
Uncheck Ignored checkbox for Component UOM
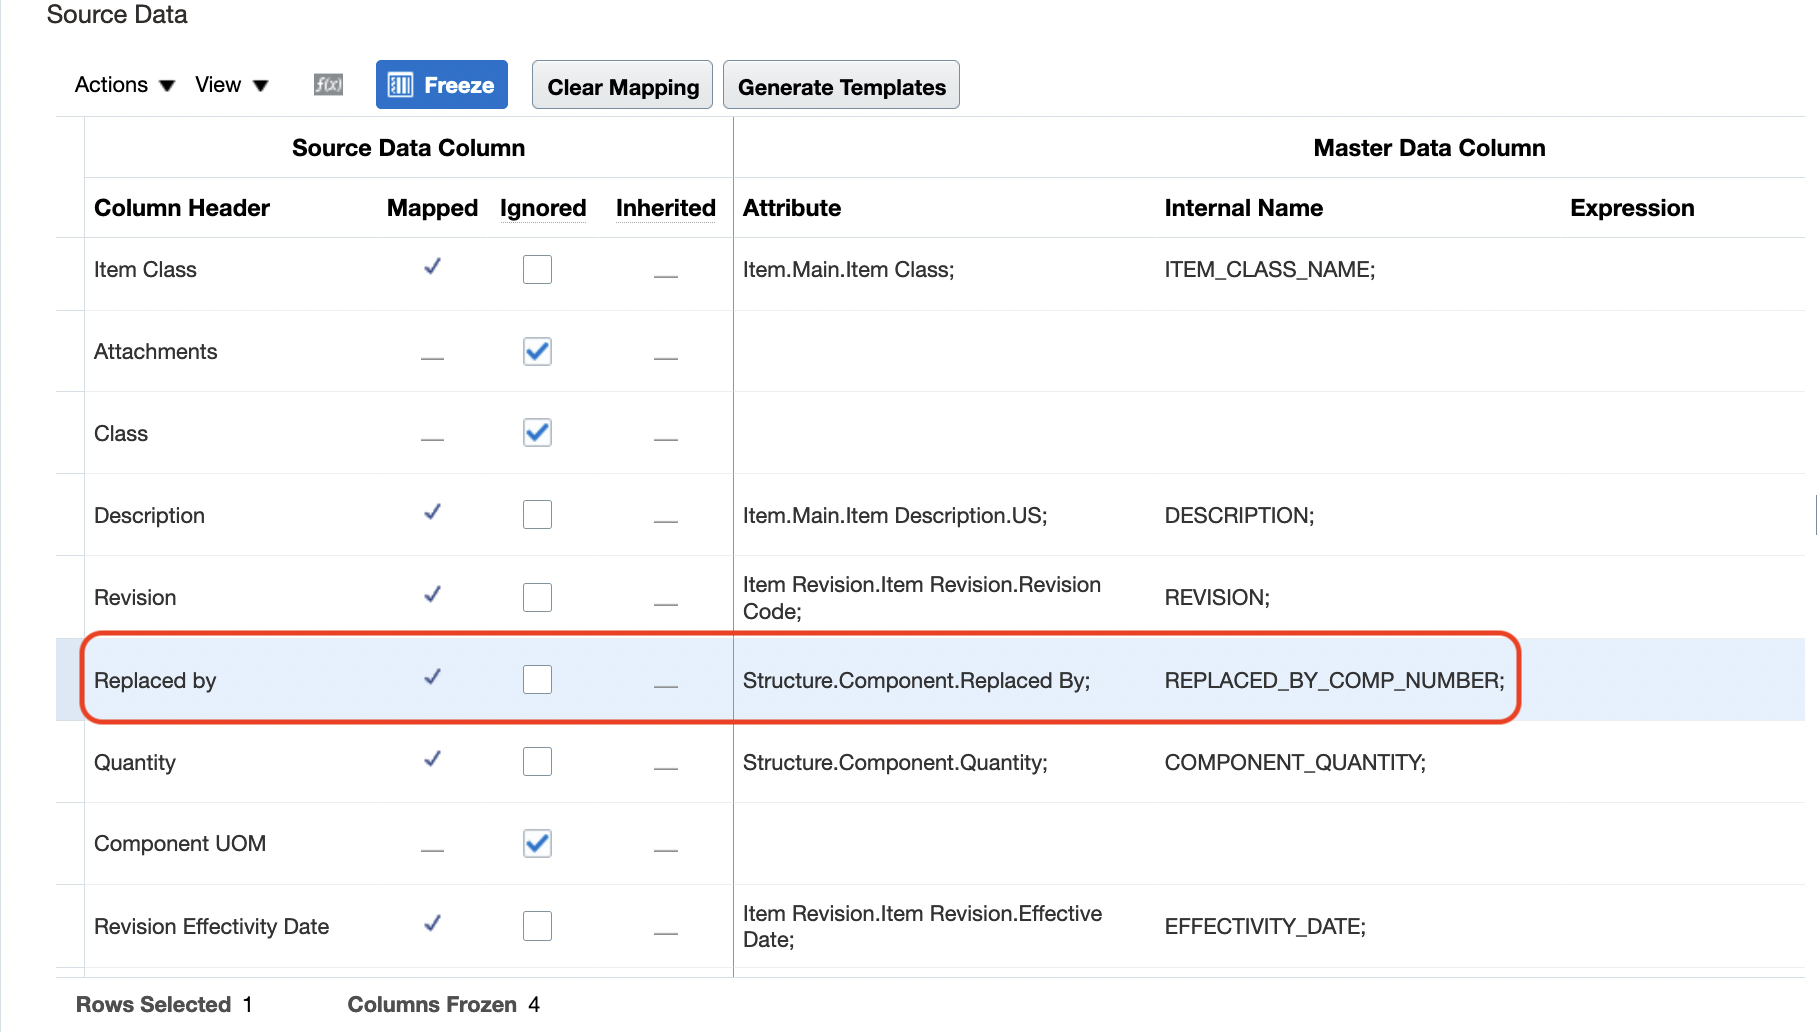[x=537, y=843]
